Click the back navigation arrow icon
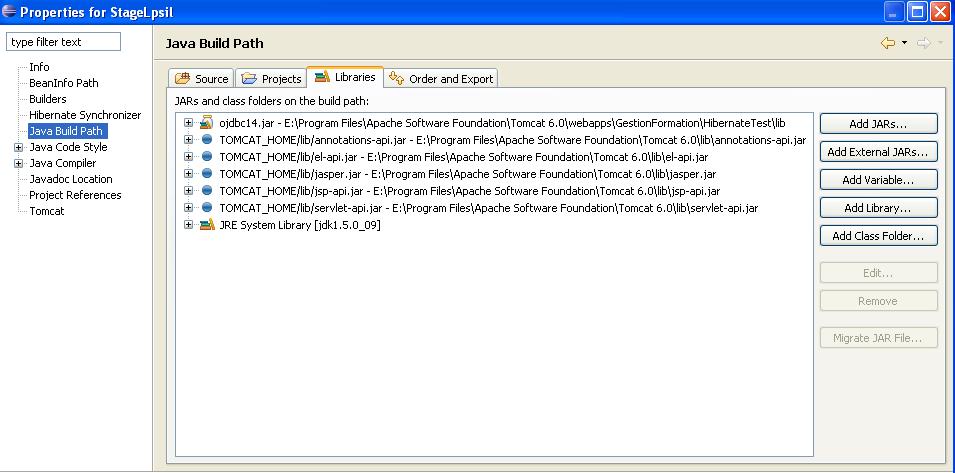Image resolution: width=955 pixels, height=473 pixels. [x=888, y=43]
